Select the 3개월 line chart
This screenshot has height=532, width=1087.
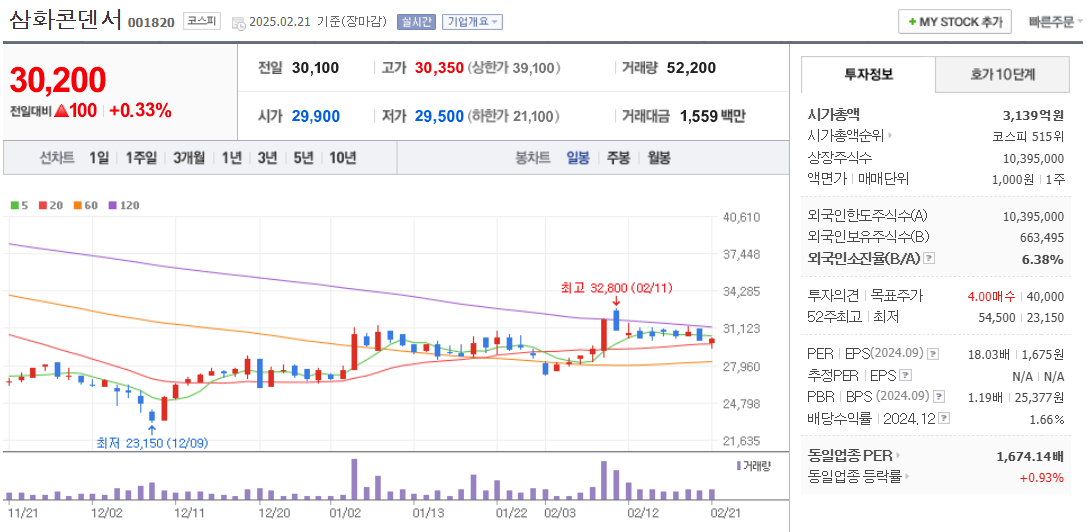coord(189,158)
